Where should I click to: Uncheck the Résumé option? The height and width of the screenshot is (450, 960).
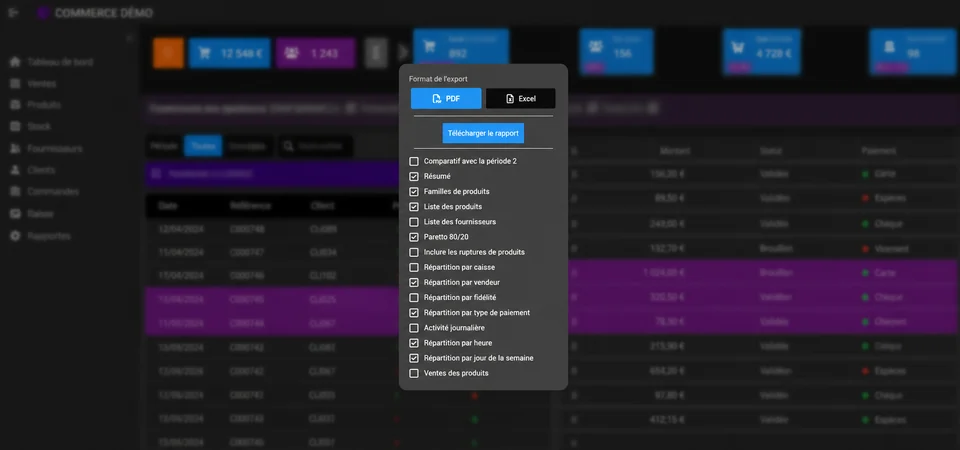[x=414, y=176]
